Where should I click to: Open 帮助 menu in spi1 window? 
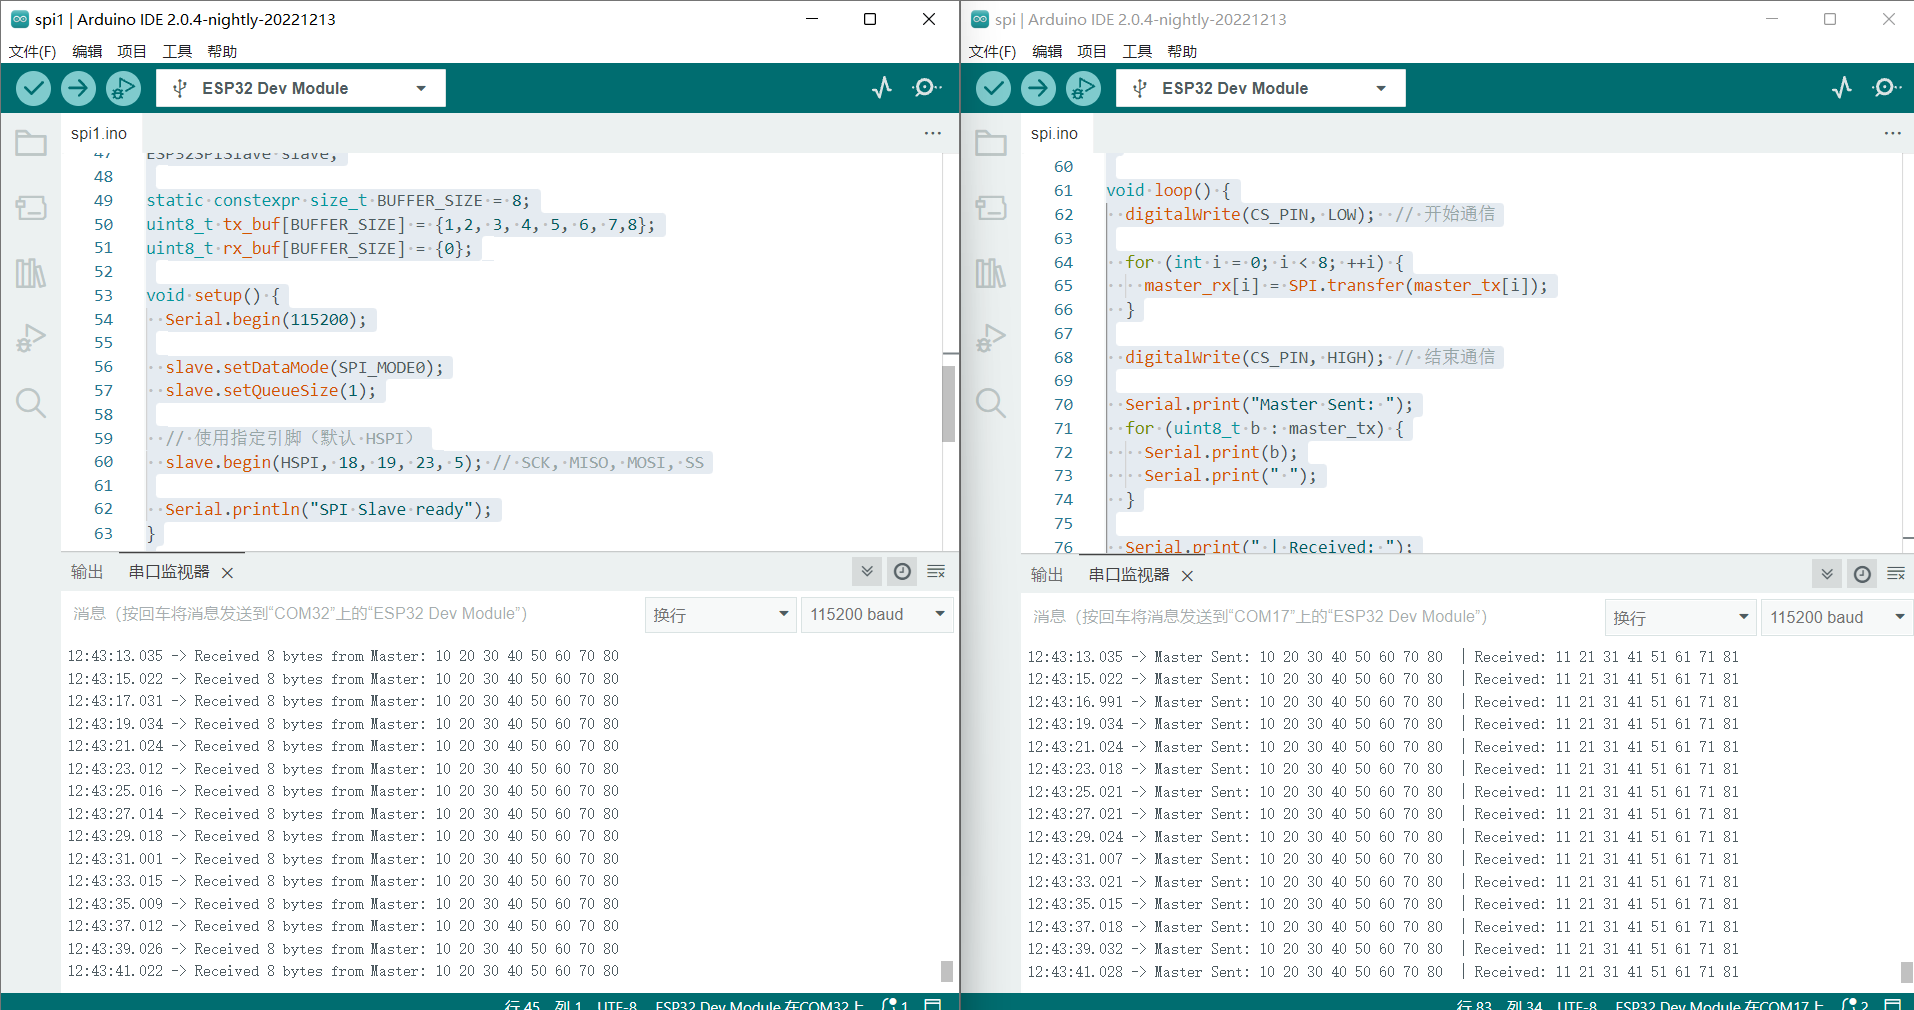(222, 51)
